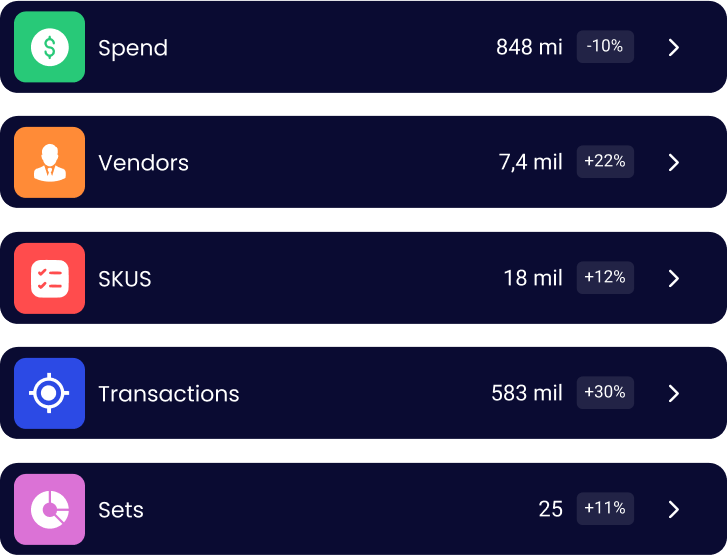Expand the Spend row chevron
This screenshot has width=727, height=555.
(674, 47)
